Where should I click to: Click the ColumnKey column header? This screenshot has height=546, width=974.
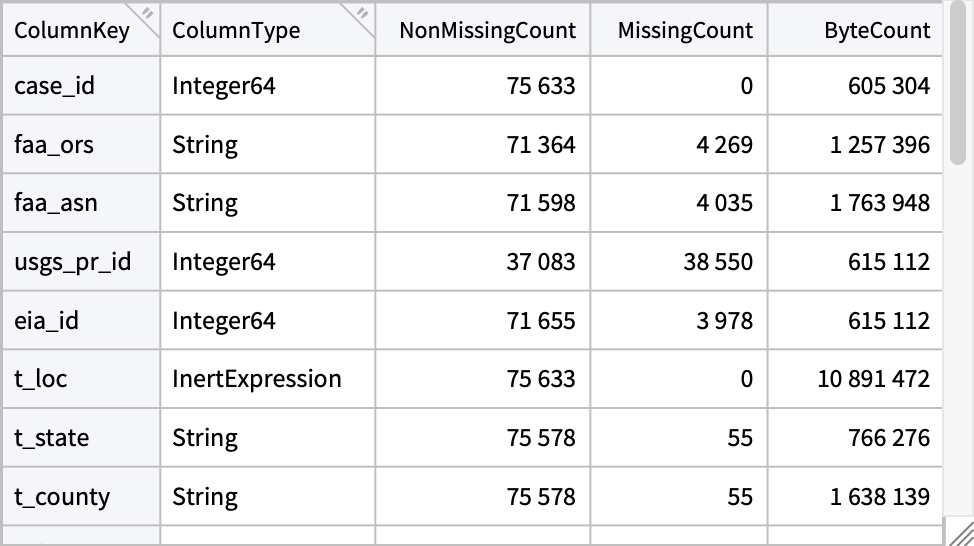coord(72,30)
